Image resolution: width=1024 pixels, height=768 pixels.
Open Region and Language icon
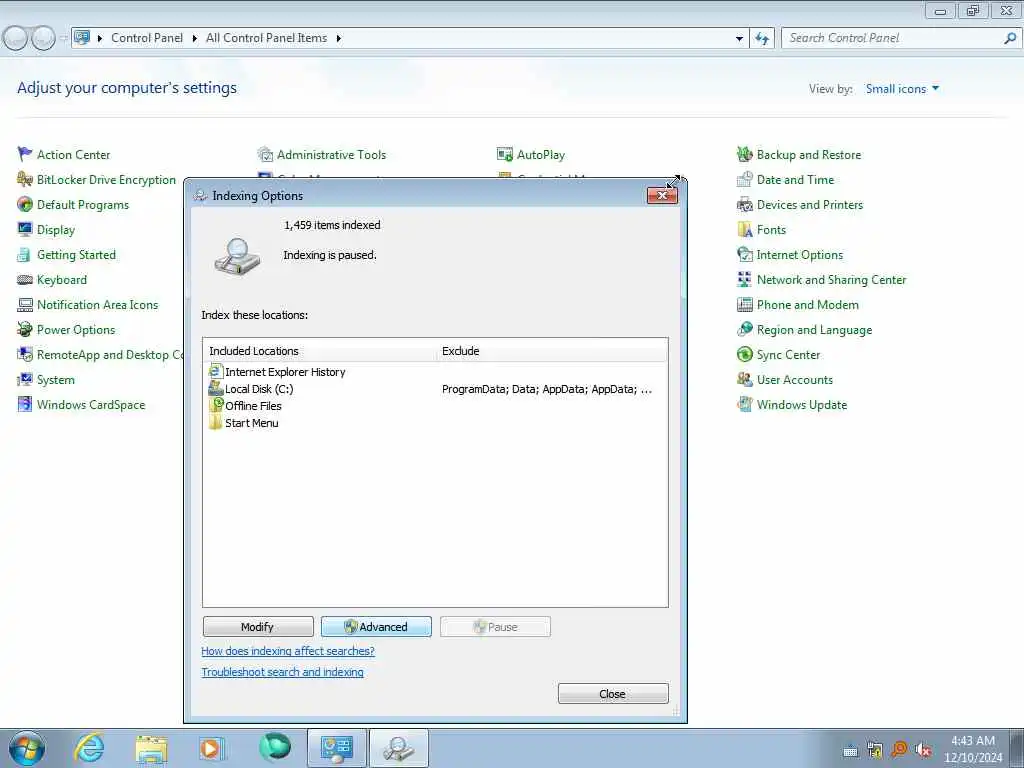(744, 329)
